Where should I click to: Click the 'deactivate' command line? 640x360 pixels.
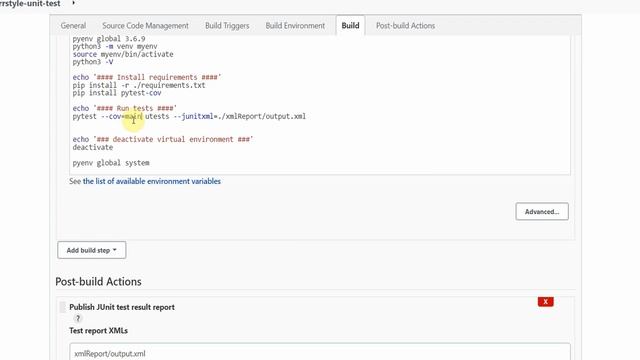click(93, 147)
